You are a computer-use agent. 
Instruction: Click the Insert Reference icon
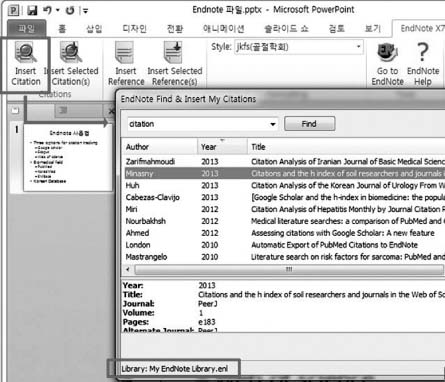(x=125, y=53)
